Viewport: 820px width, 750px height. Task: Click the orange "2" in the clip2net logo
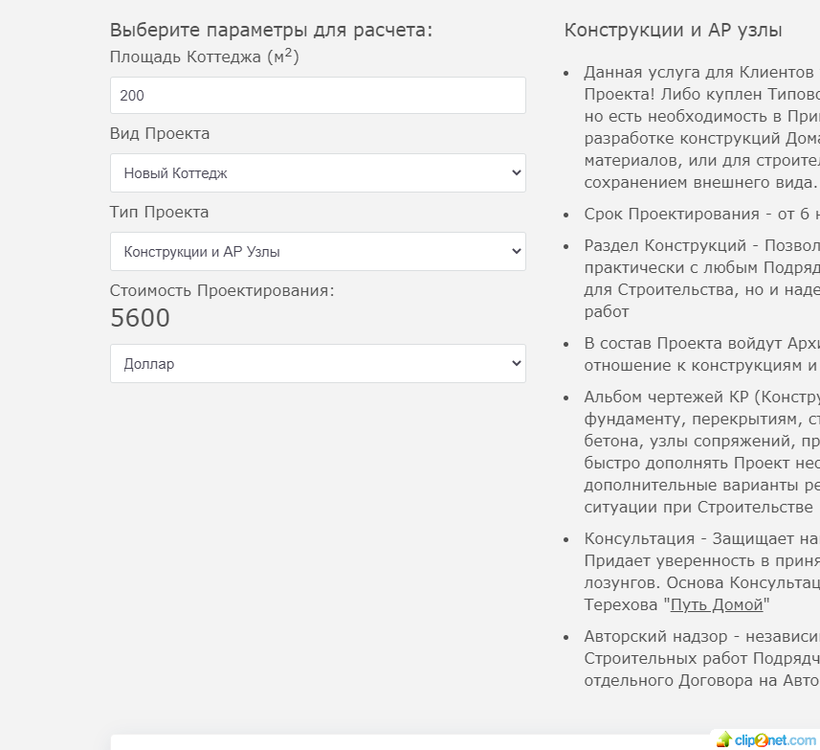click(x=761, y=740)
